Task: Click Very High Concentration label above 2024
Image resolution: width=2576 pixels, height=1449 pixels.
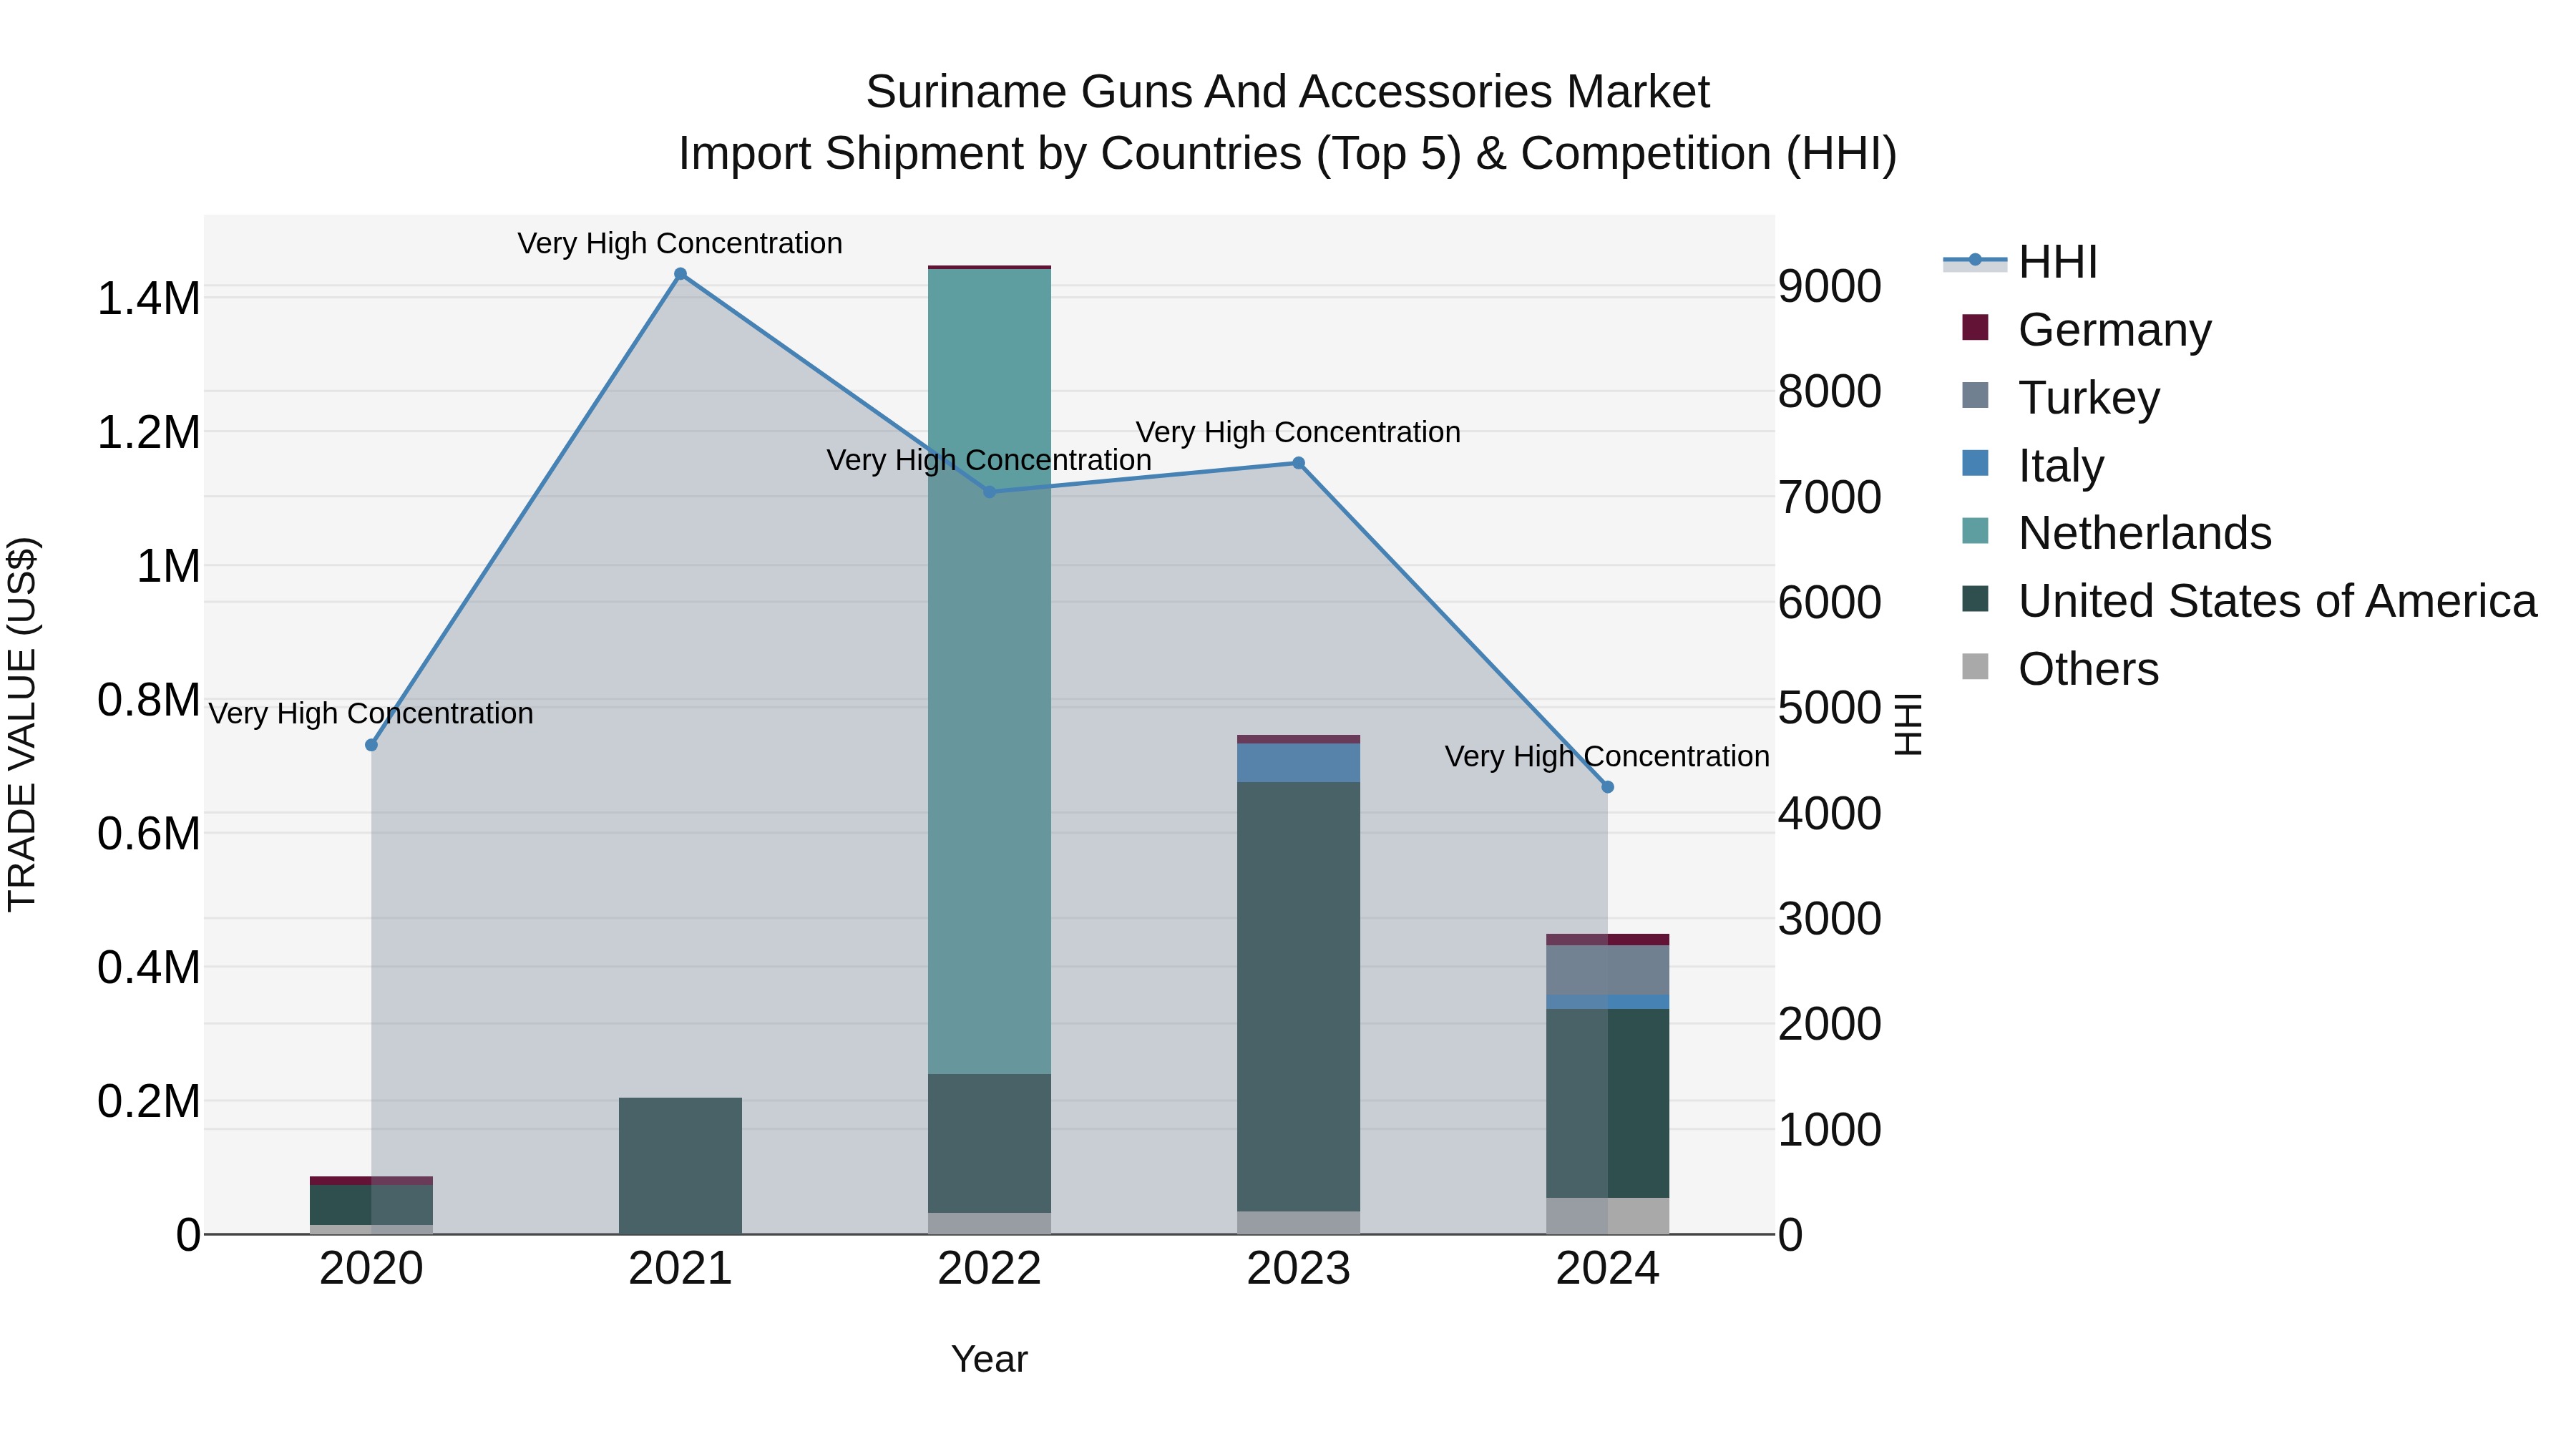Action: tap(1607, 756)
